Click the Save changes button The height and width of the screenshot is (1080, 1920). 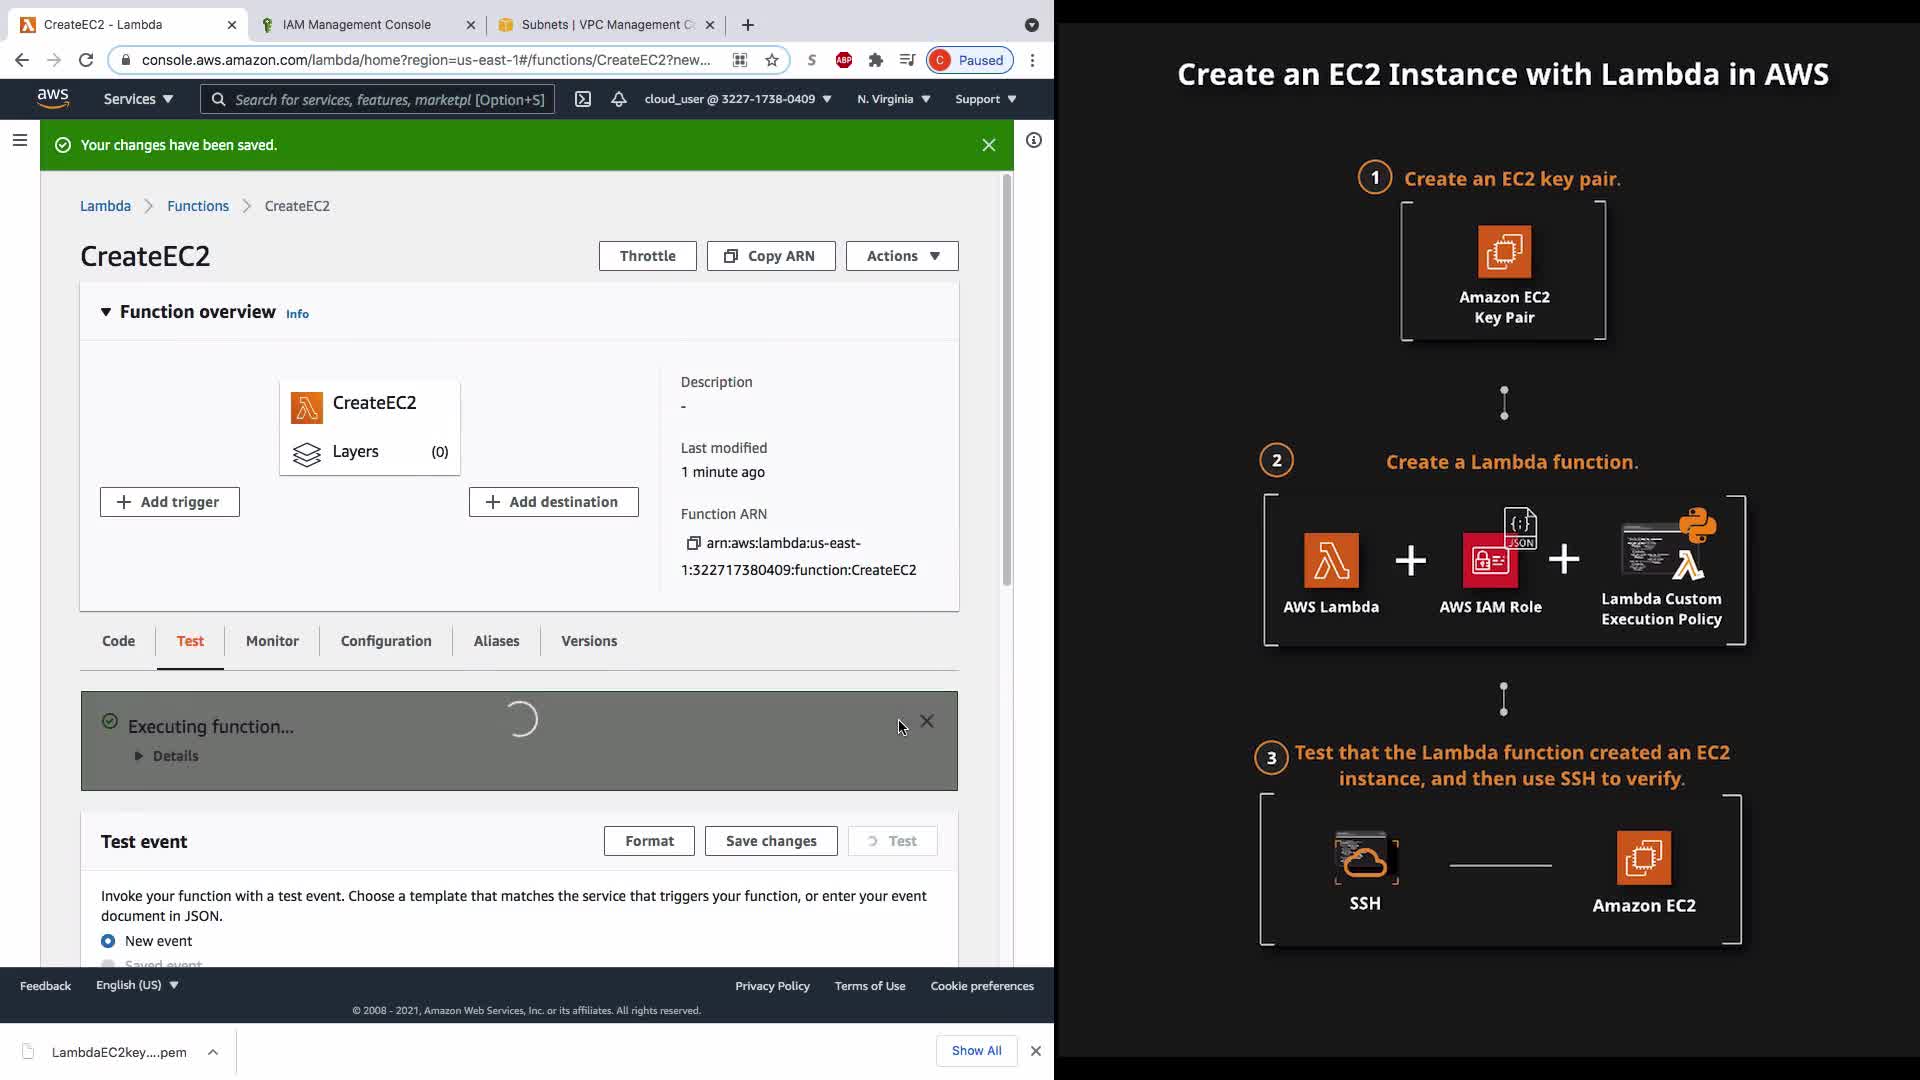coord(771,841)
